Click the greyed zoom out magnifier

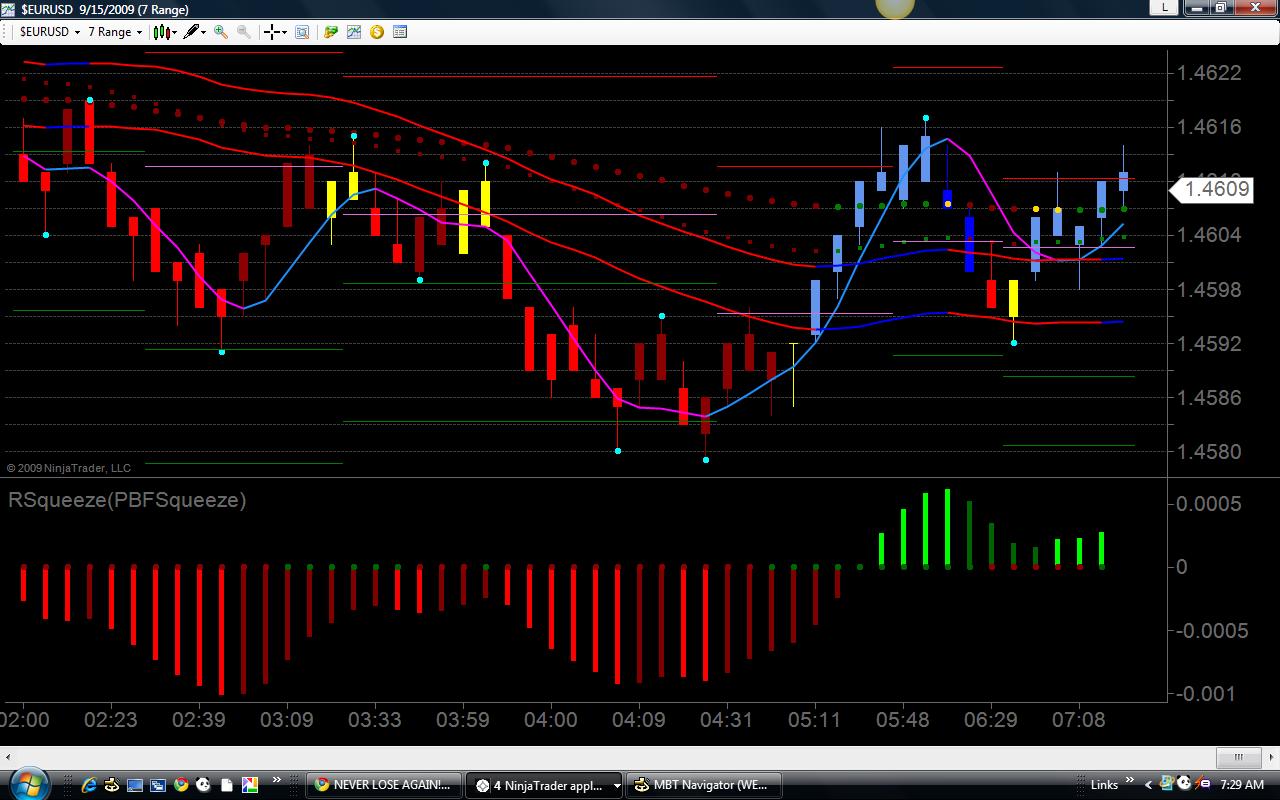243,32
